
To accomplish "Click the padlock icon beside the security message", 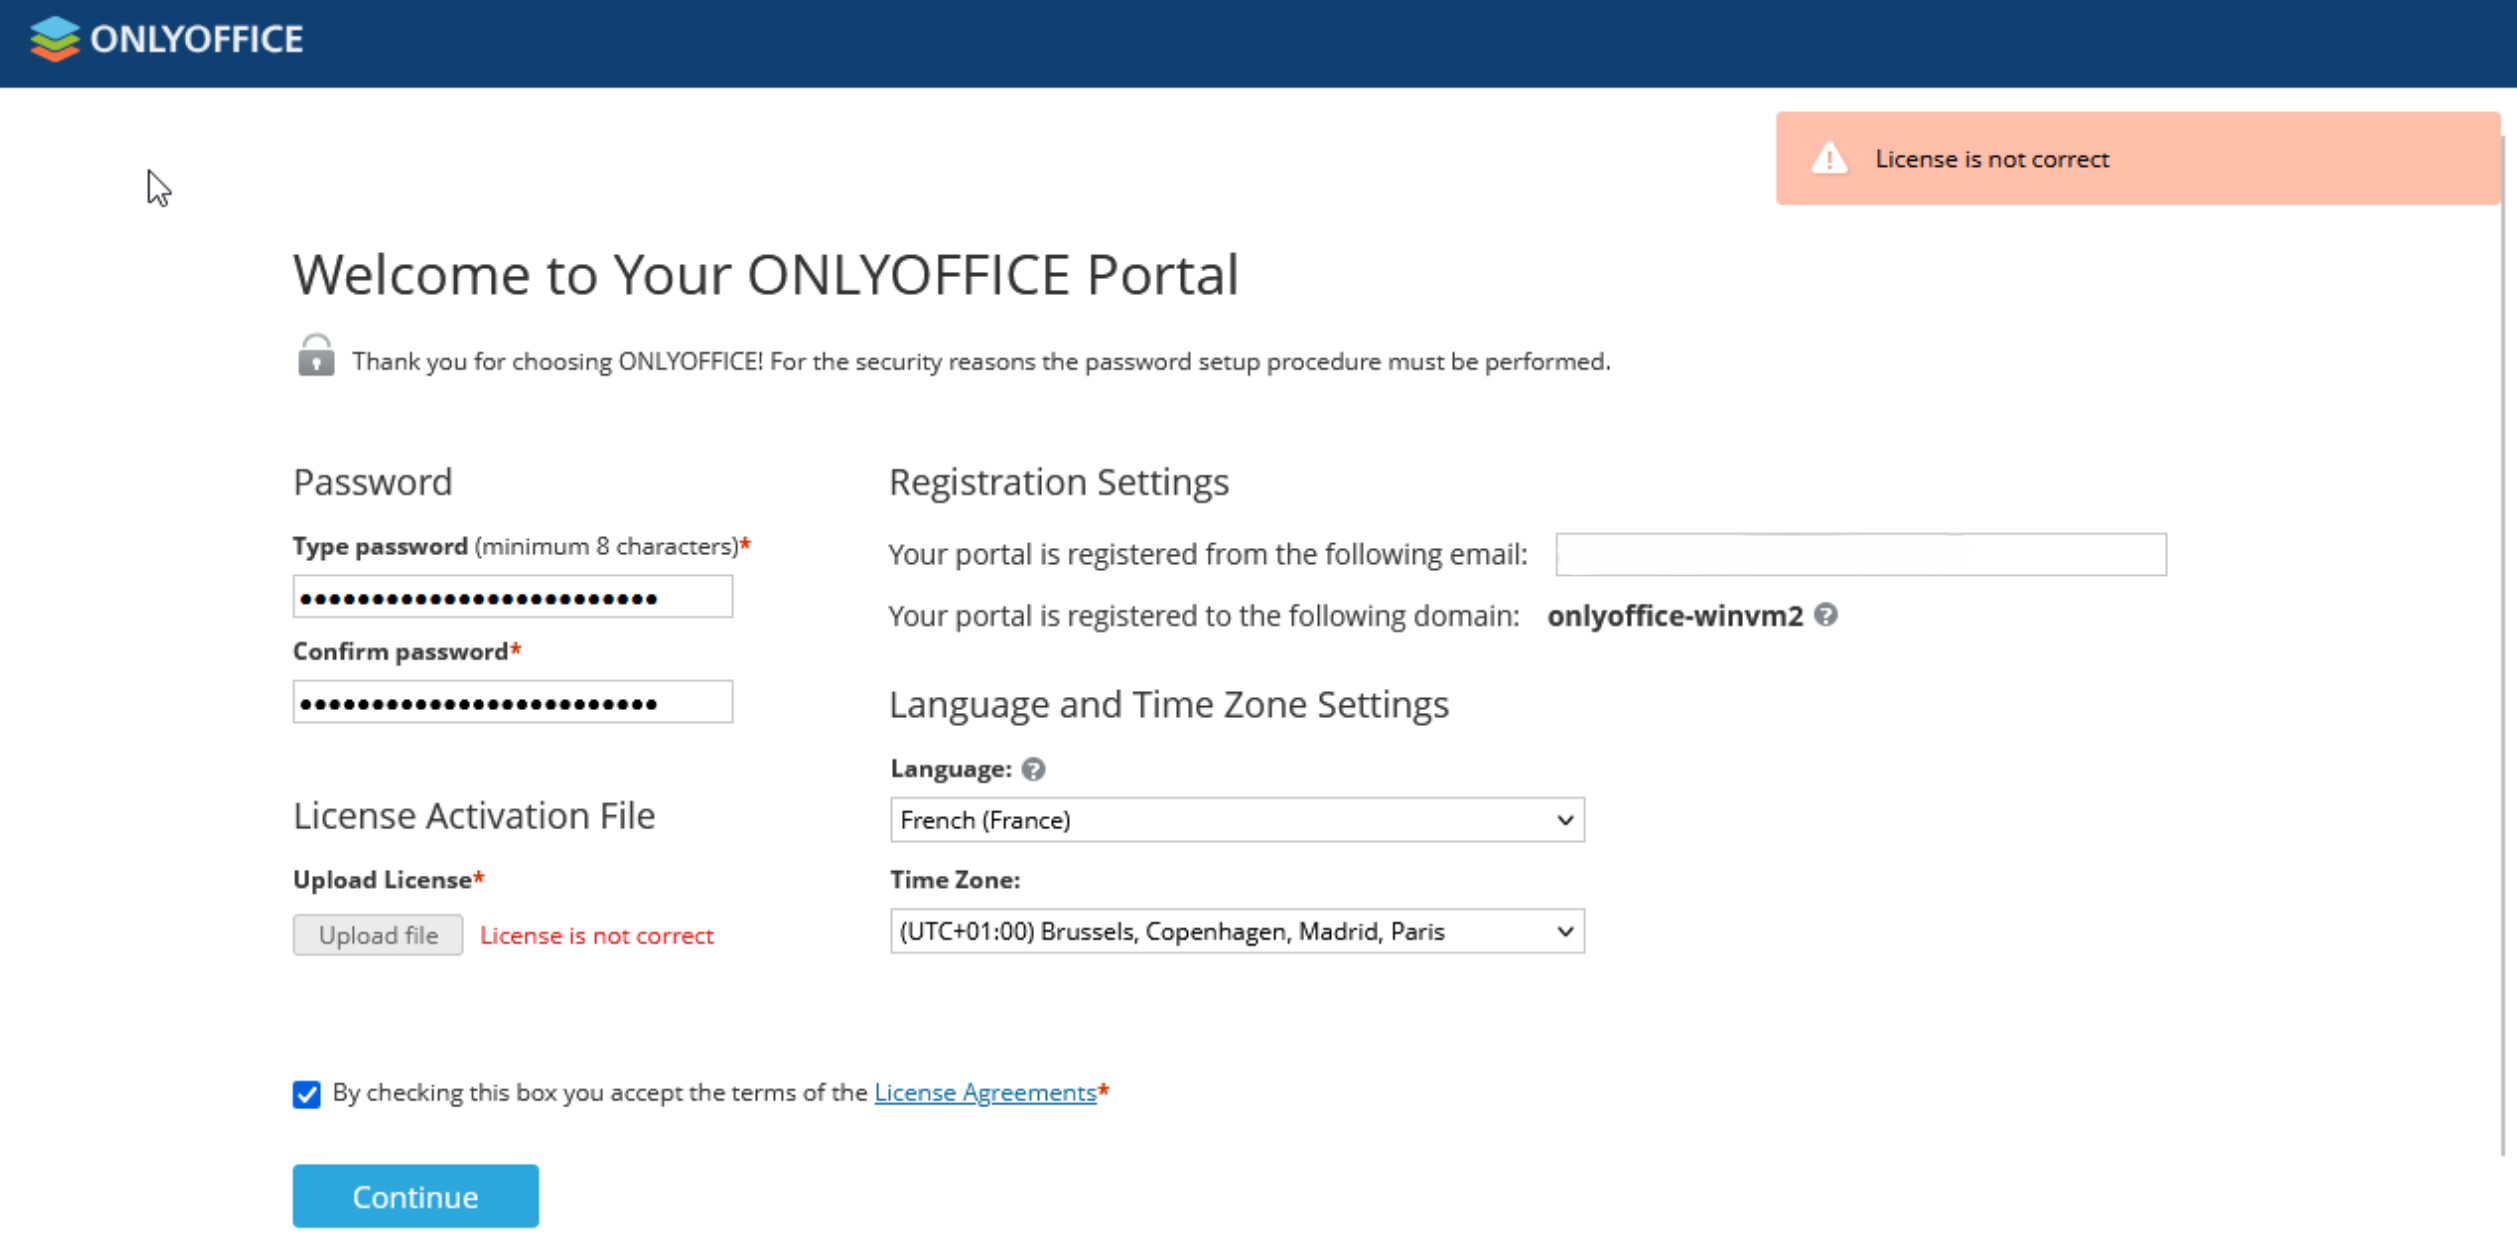I will (316, 356).
